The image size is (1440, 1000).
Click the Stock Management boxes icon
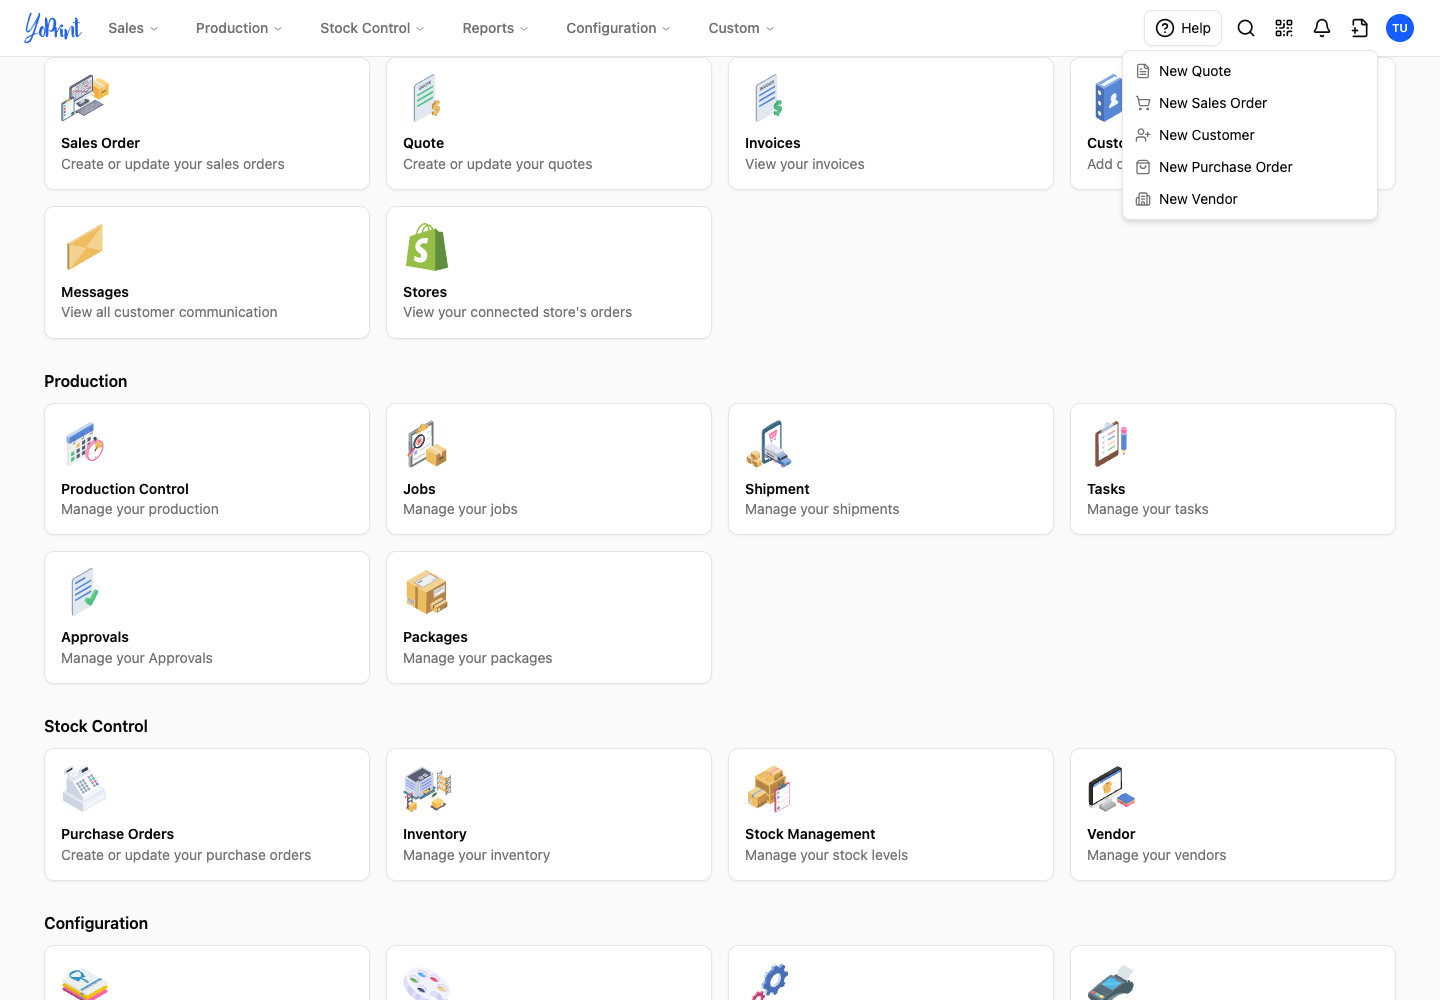point(769,789)
